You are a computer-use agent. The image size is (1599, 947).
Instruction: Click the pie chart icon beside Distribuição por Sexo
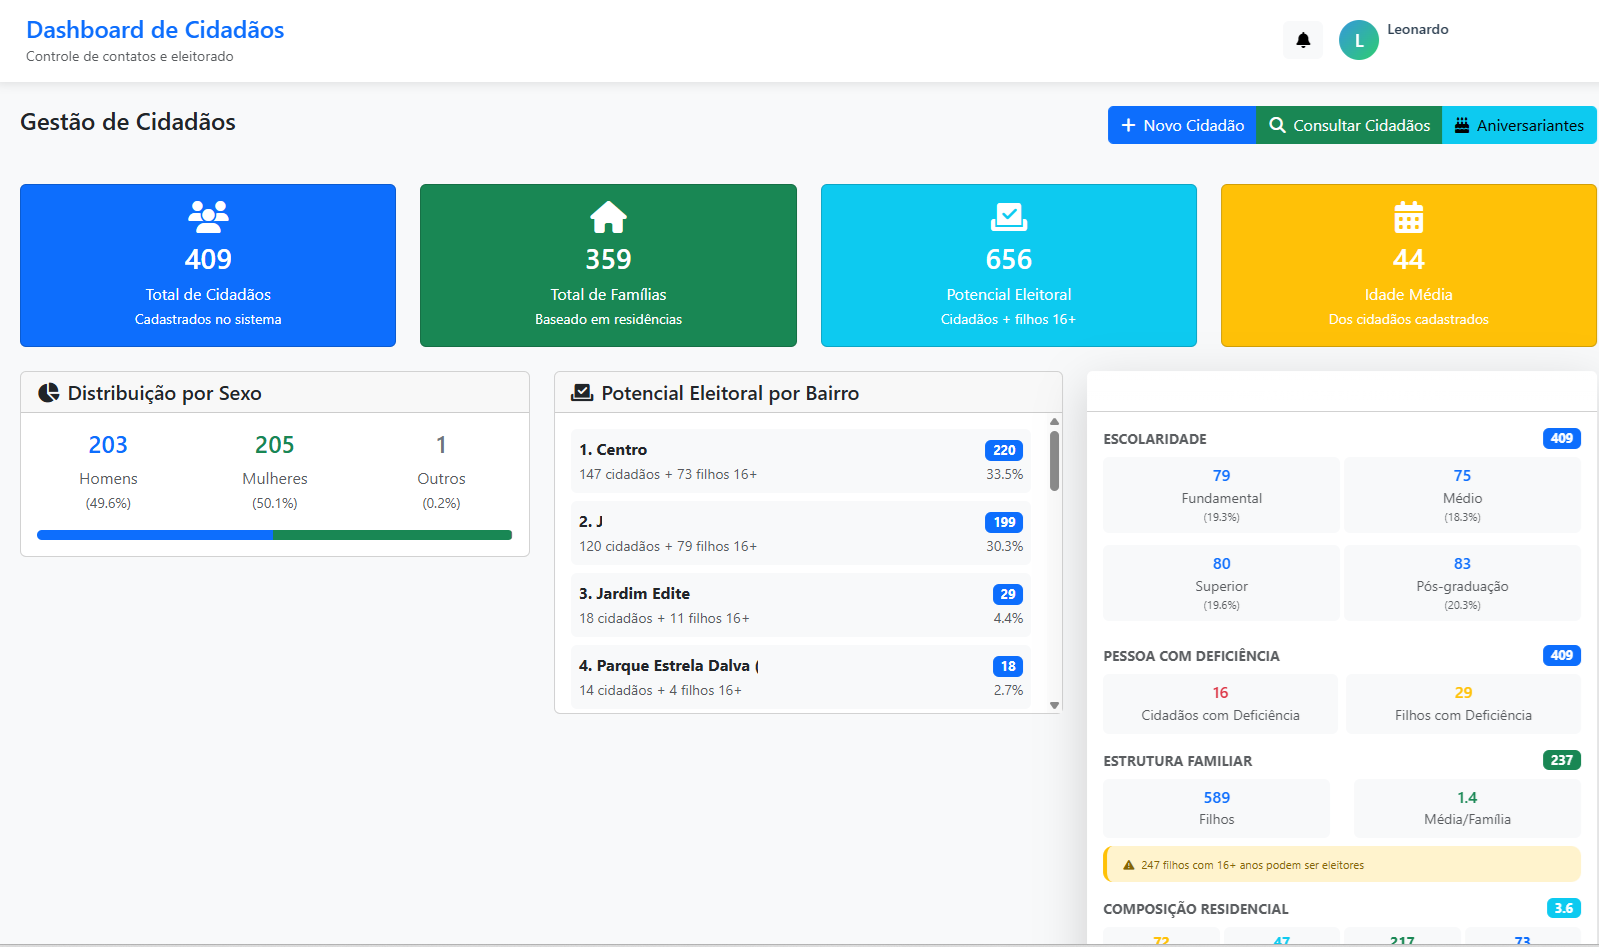click(48, 393)
